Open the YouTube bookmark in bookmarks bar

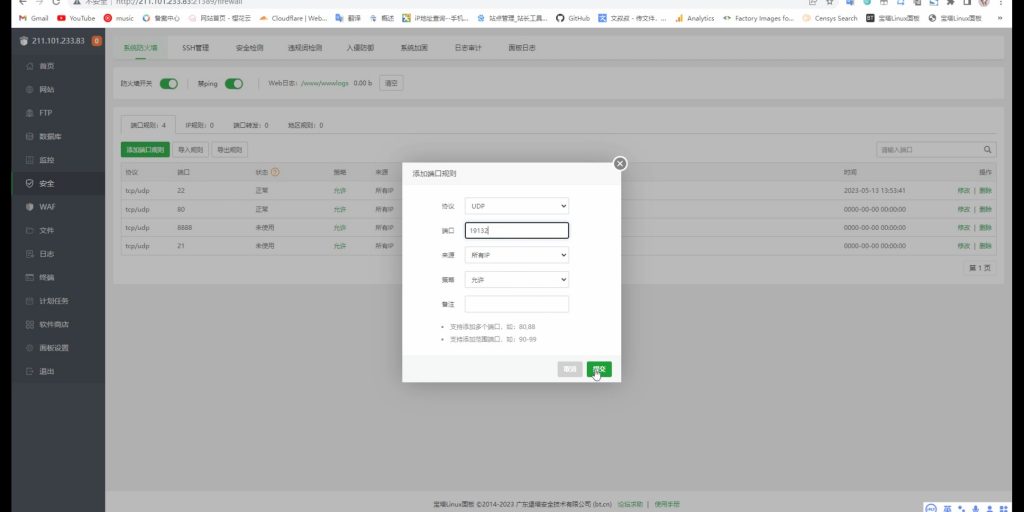tap(76, 18)
